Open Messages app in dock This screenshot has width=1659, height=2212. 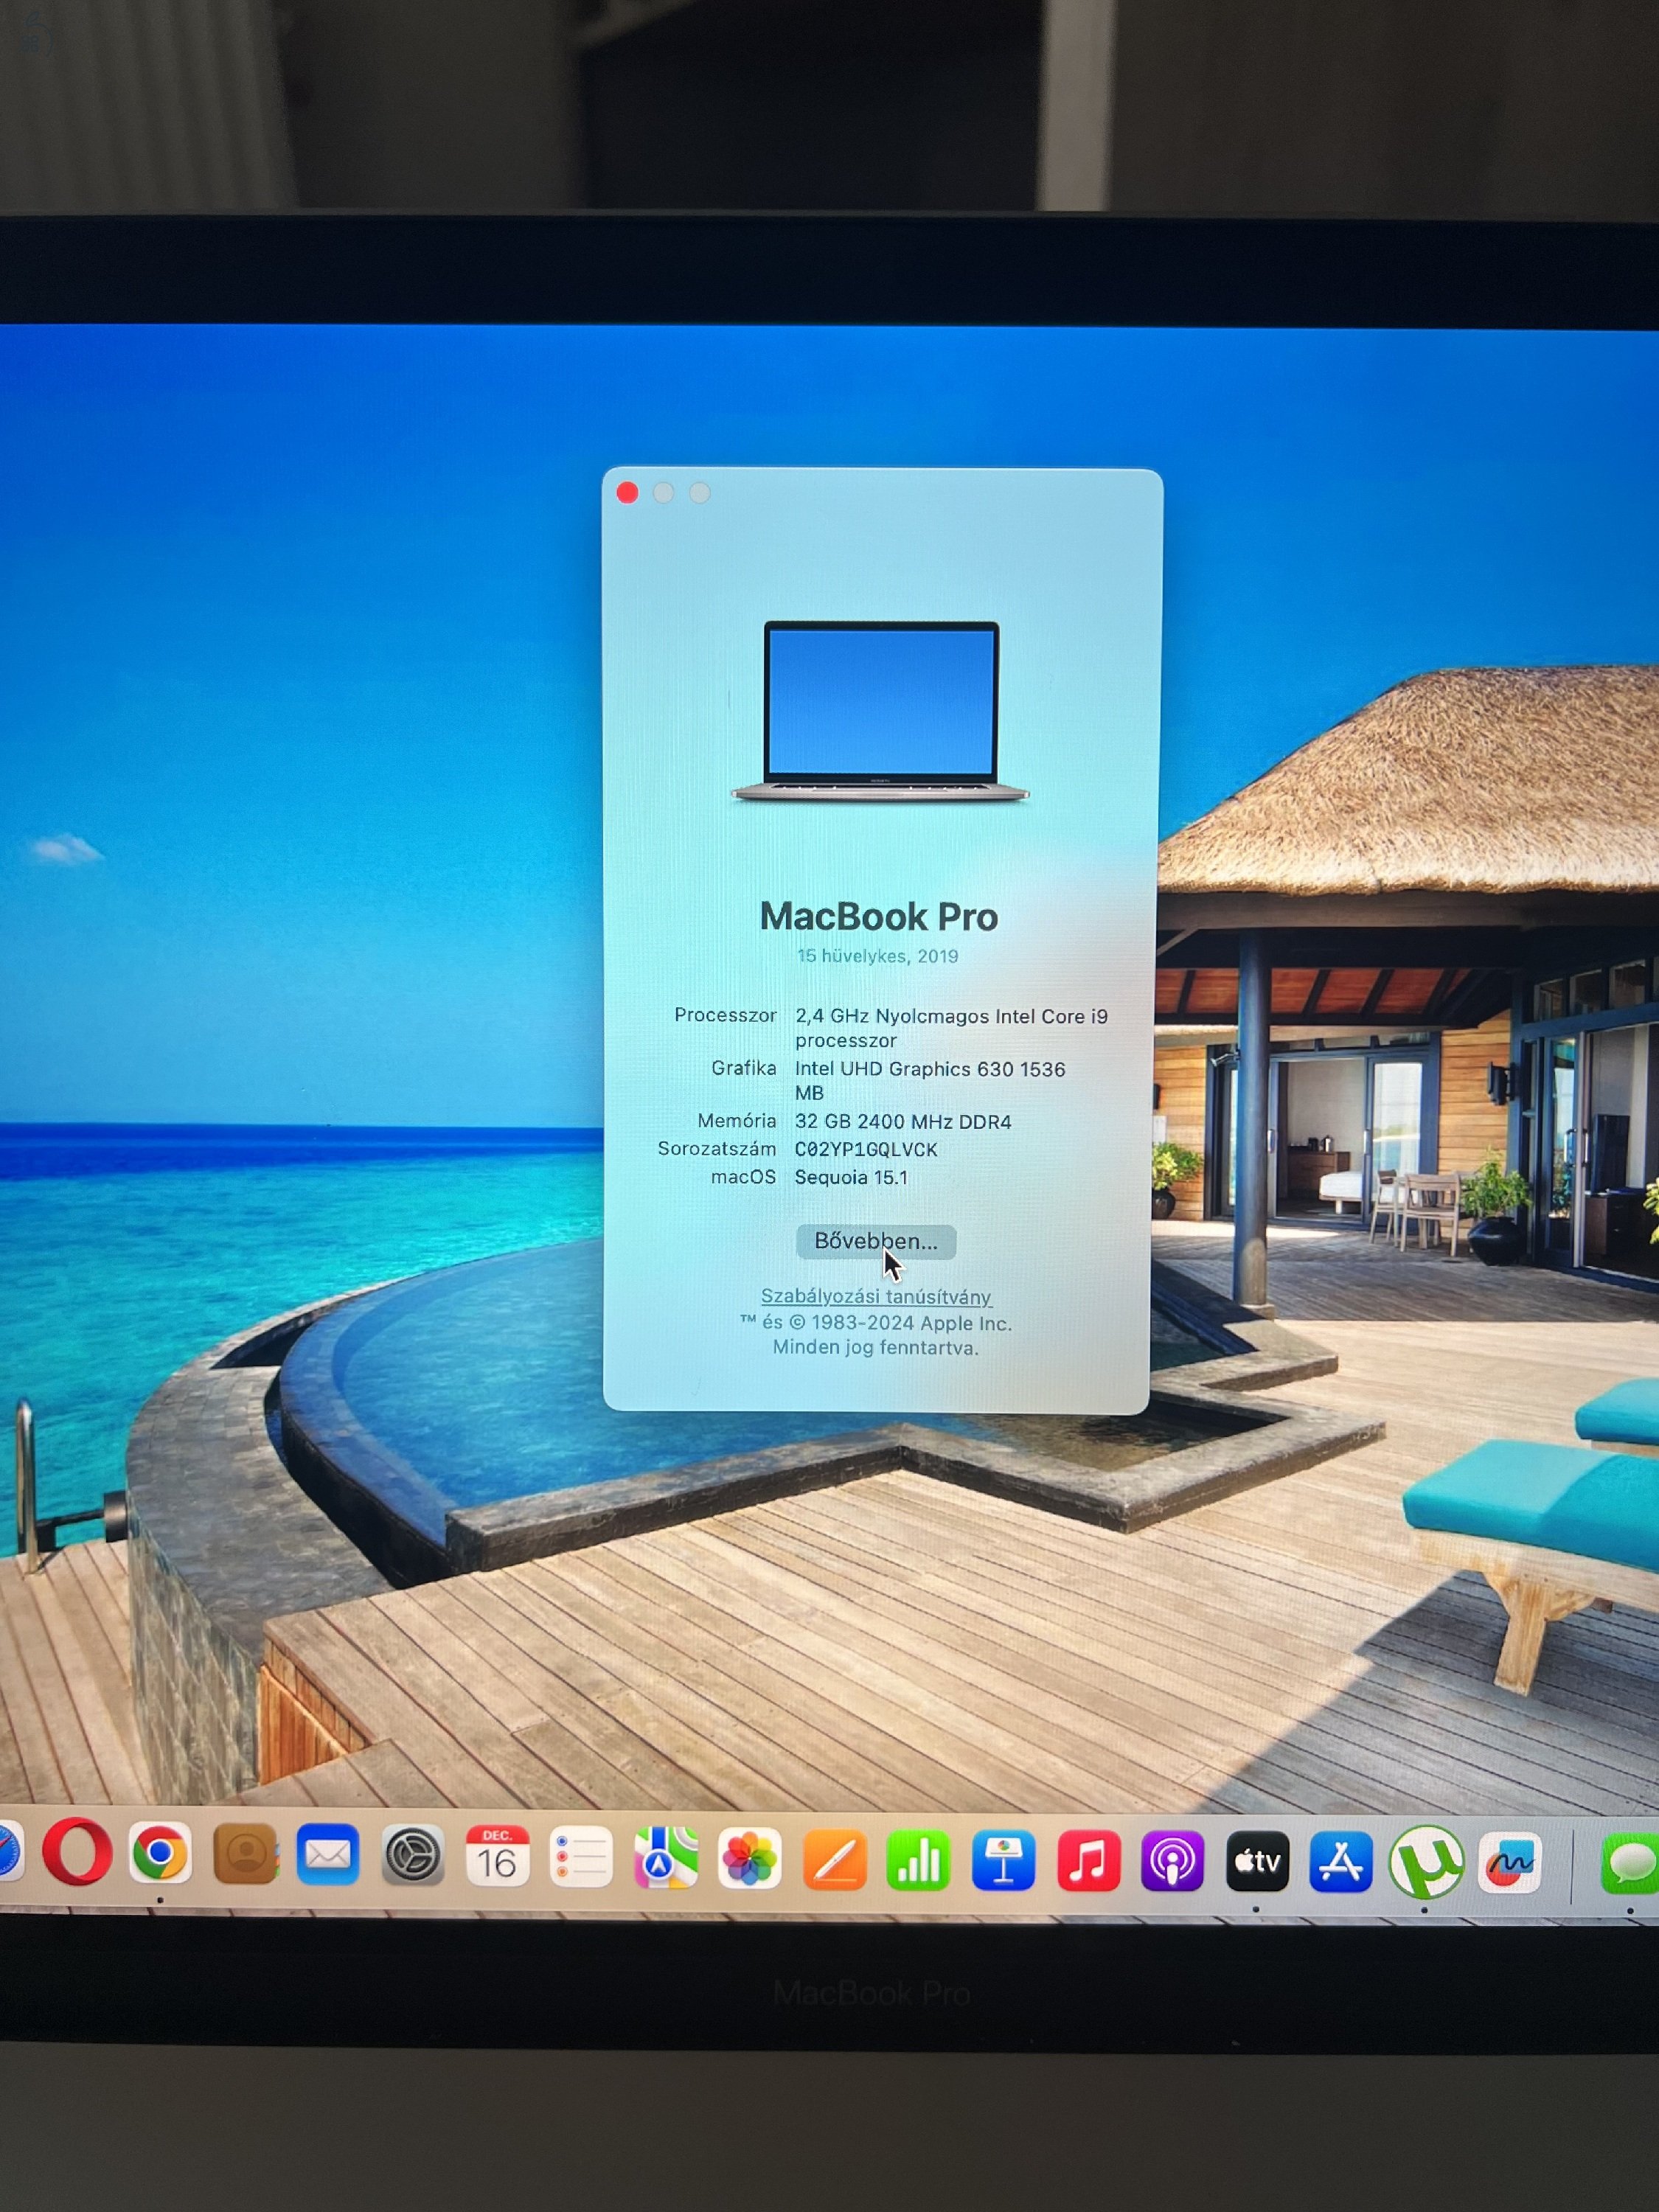tap(1630, 1864)
